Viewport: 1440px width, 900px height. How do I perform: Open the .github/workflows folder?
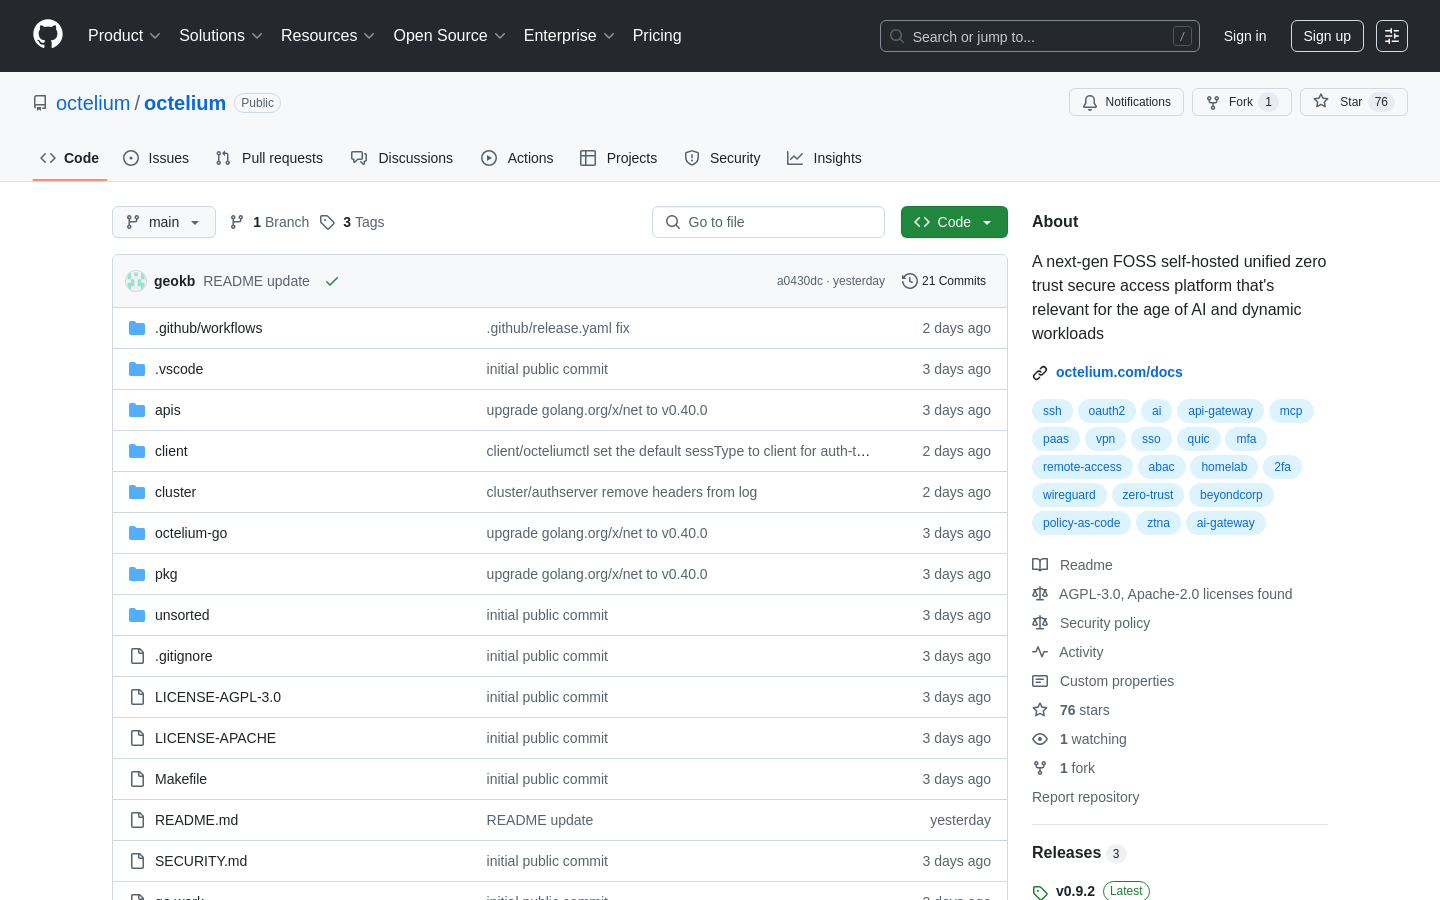pos(208,328)
